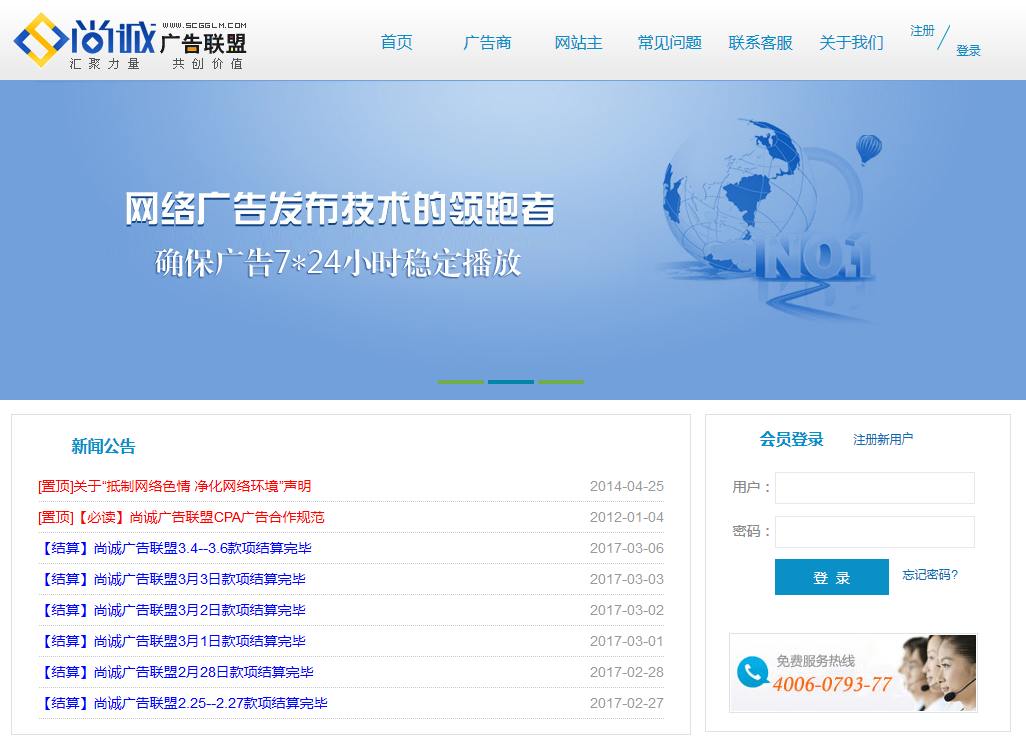Select the third green carousel indicator
1026x744 pixels.
click(x=561, y=381)
